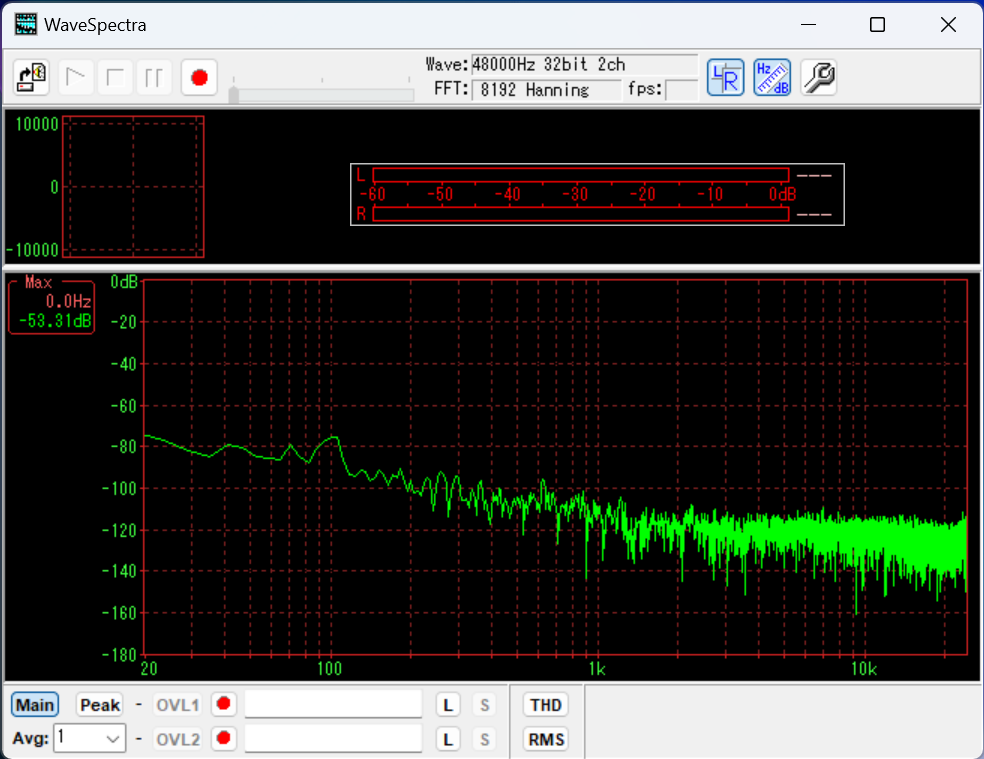Open the Avg averaging count dropdown
Screen dimensions: 984x759
pyautogui.click(x=90, y=738)
